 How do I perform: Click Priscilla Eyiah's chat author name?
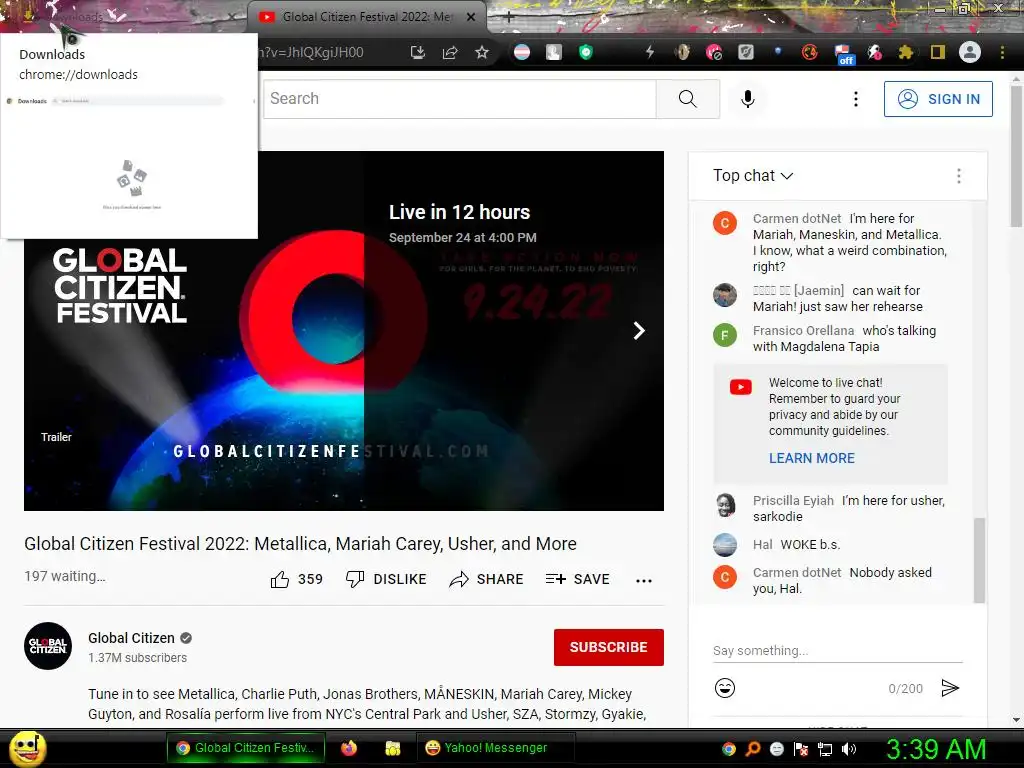coord(793,501)
